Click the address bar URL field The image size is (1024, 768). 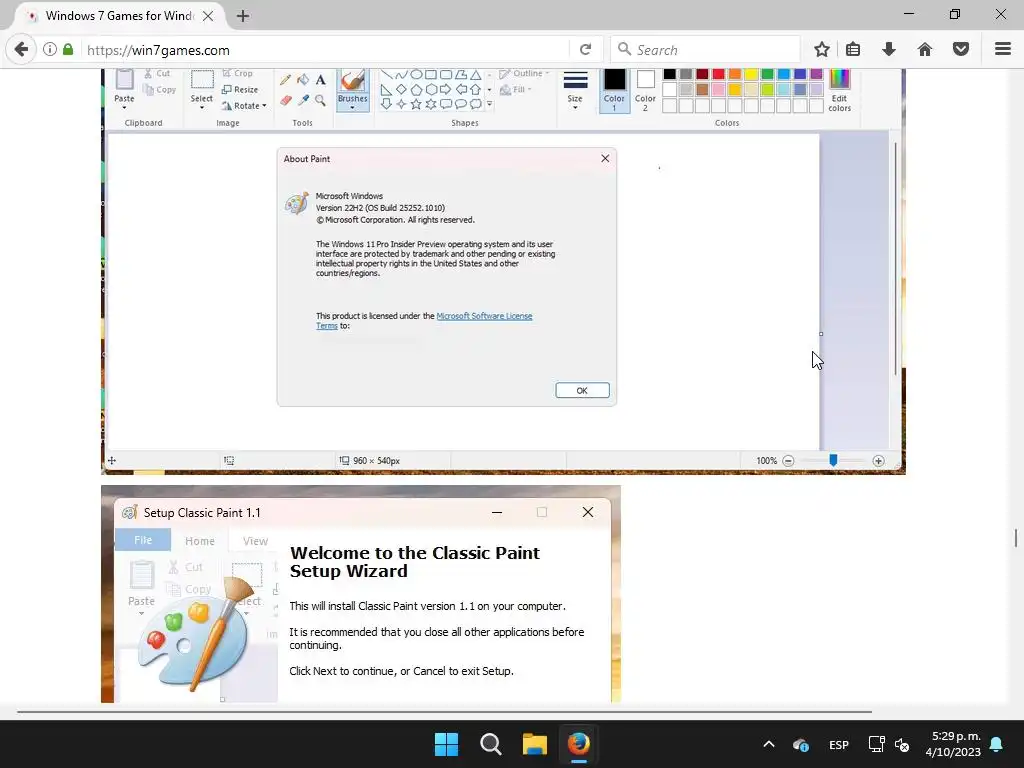[325, 50]
